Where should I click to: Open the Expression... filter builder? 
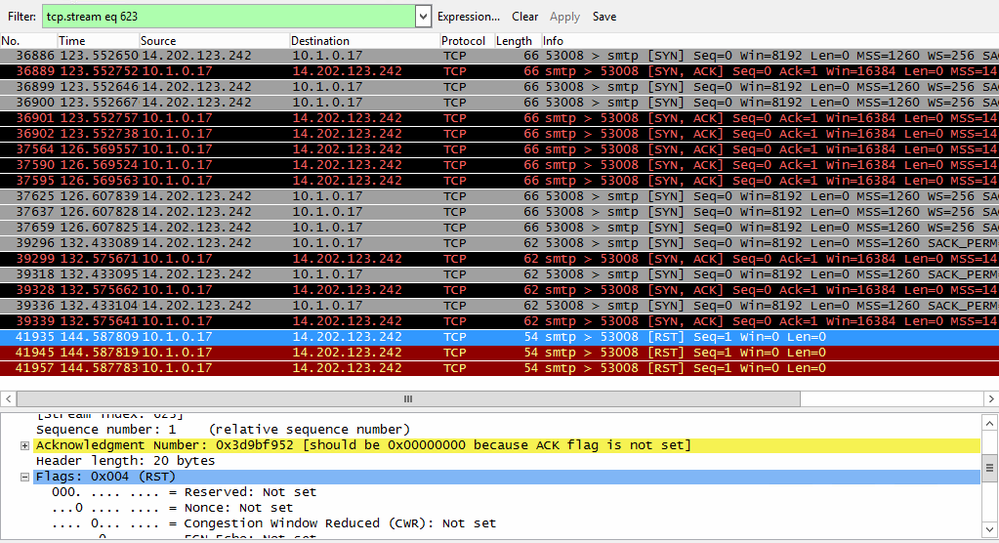tap(468, 16)
